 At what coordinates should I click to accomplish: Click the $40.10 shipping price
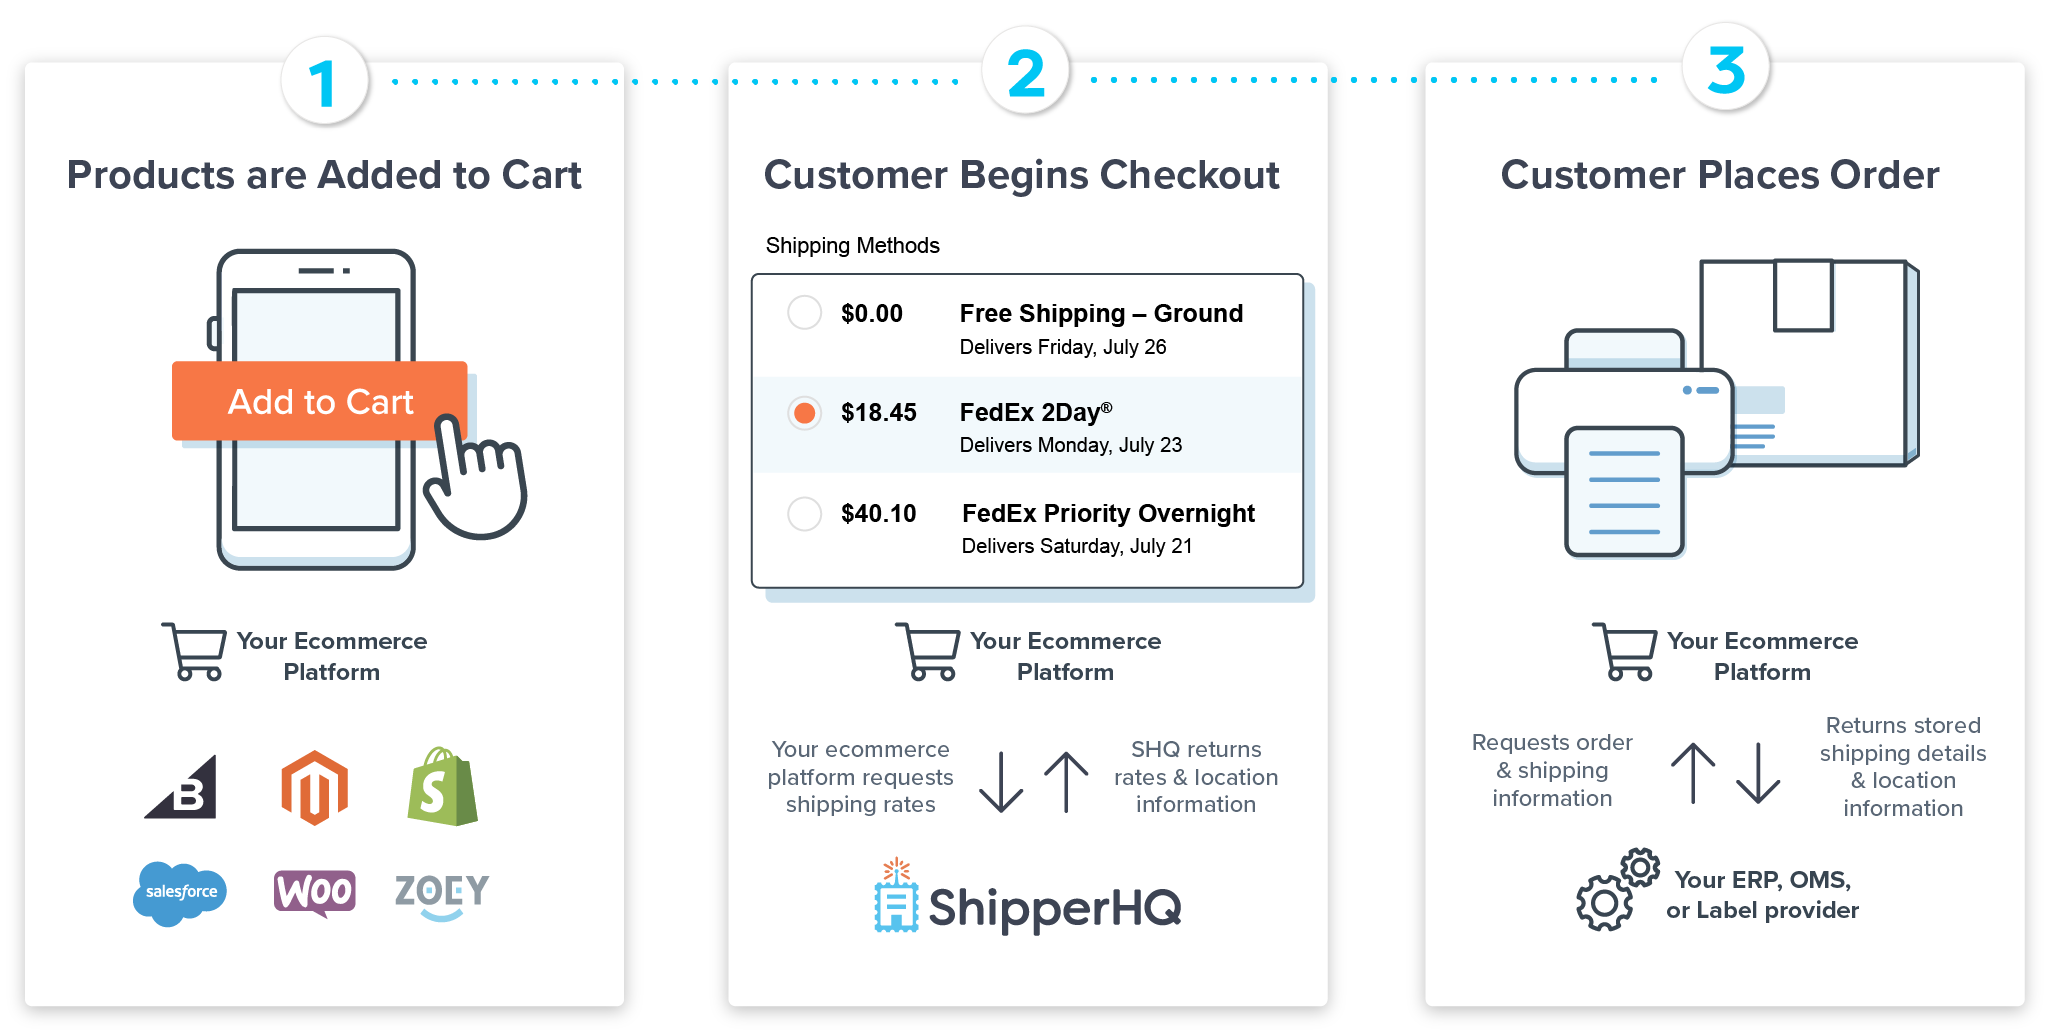point(878,514)
